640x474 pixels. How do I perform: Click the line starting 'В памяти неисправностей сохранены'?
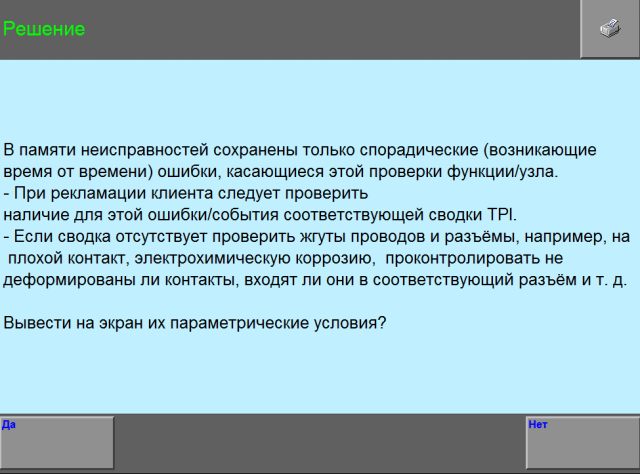[x=300, y=150]
